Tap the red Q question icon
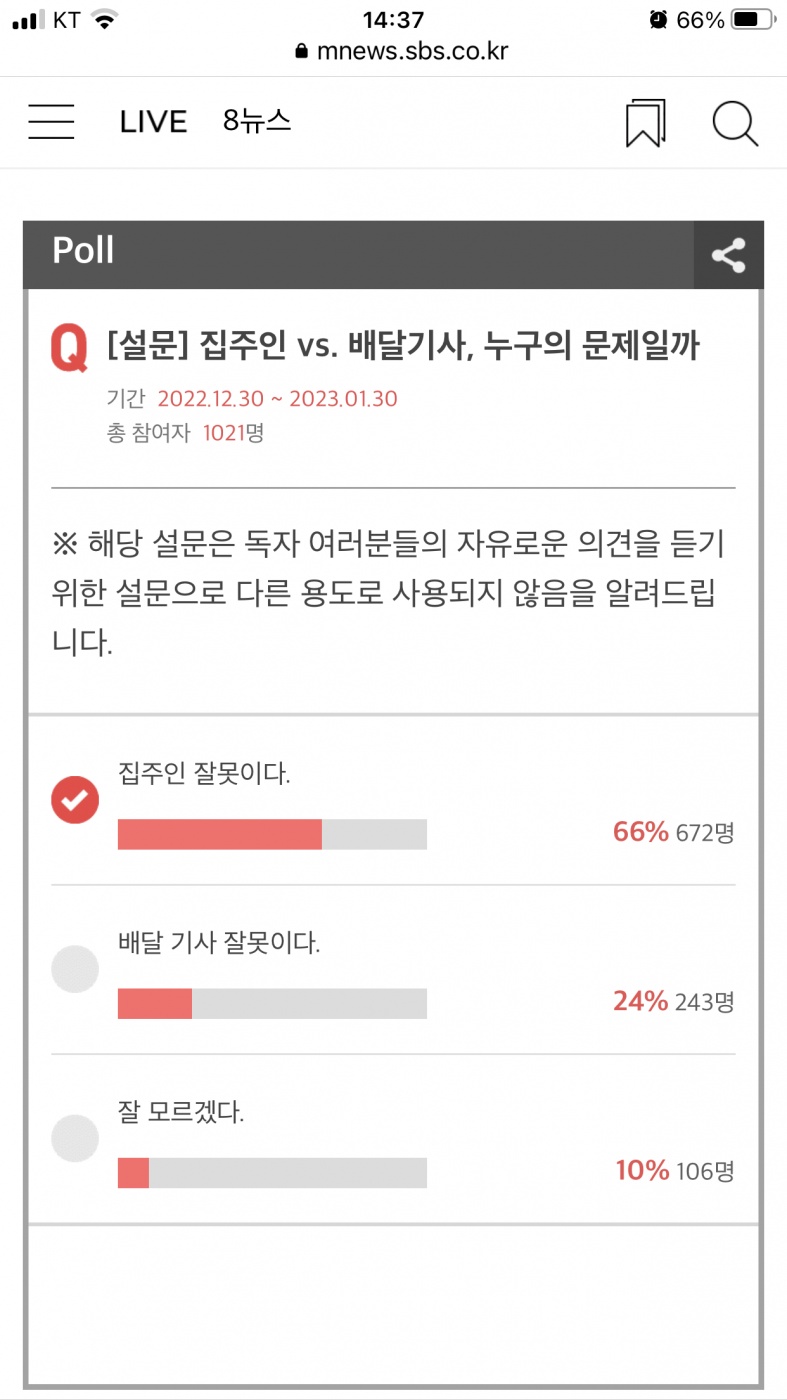787x1400 pixels. [69, 348]
